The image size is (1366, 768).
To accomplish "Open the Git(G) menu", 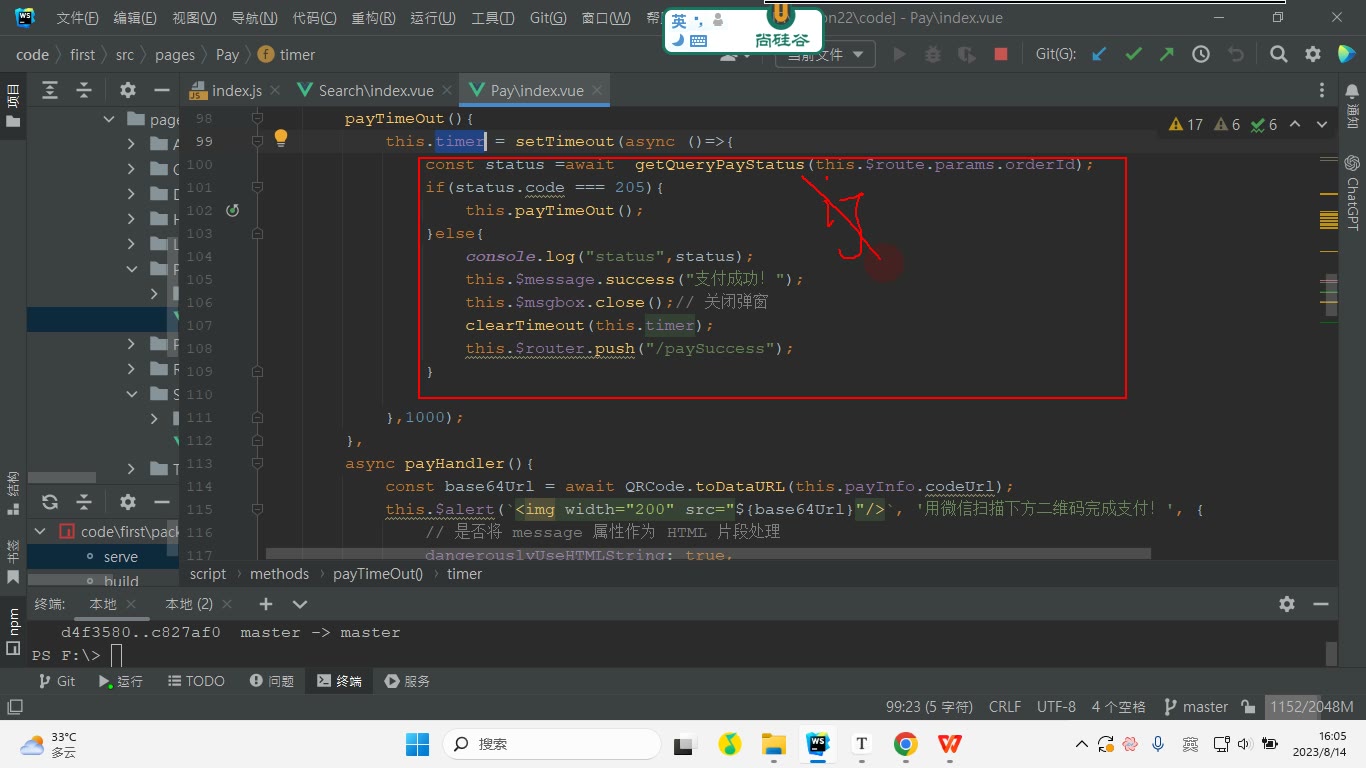I will pos(547,18).
